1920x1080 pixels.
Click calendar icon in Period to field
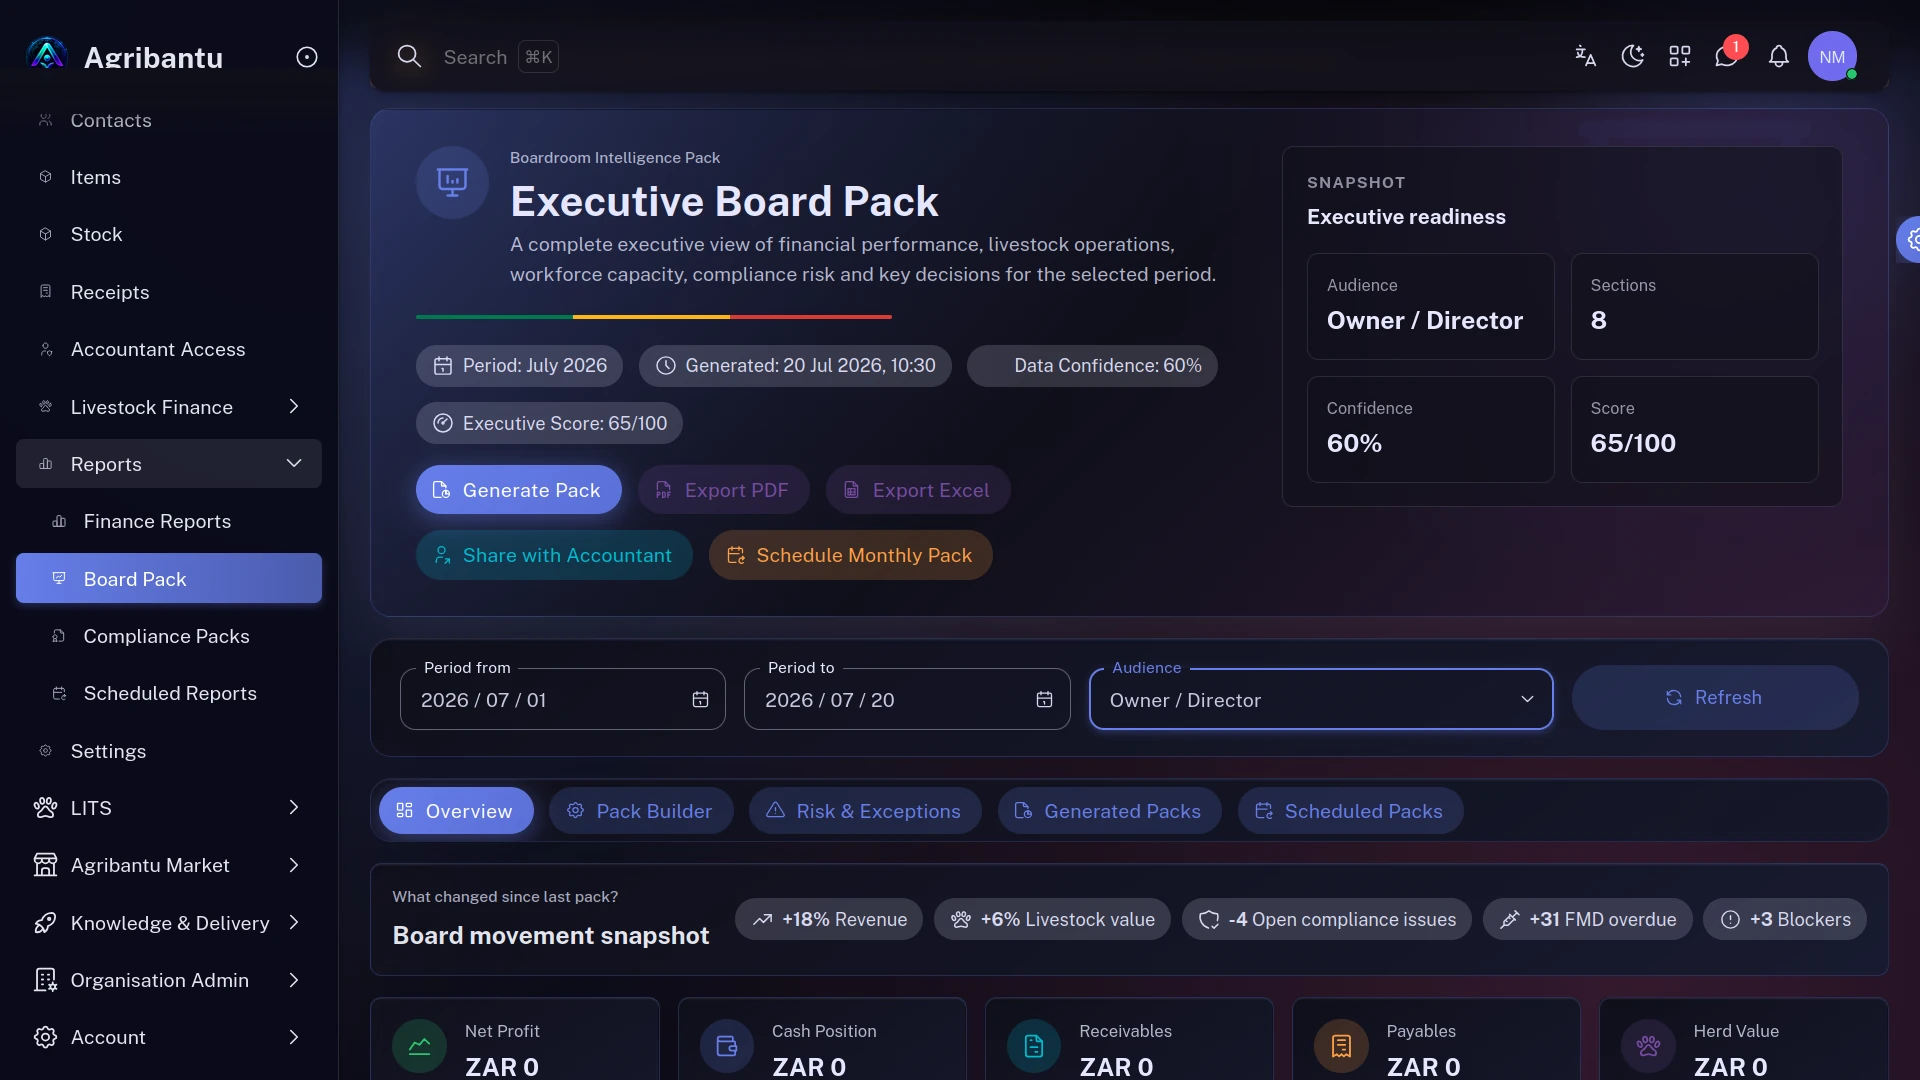click(x=1044, y=700)
